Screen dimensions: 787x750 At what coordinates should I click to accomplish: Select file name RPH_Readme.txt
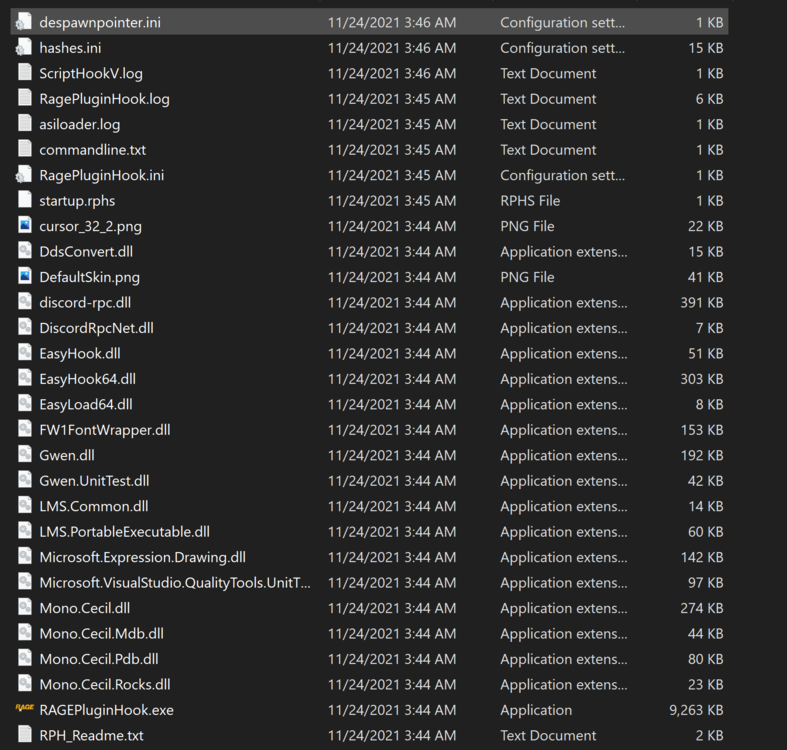(x=91, y=735)
